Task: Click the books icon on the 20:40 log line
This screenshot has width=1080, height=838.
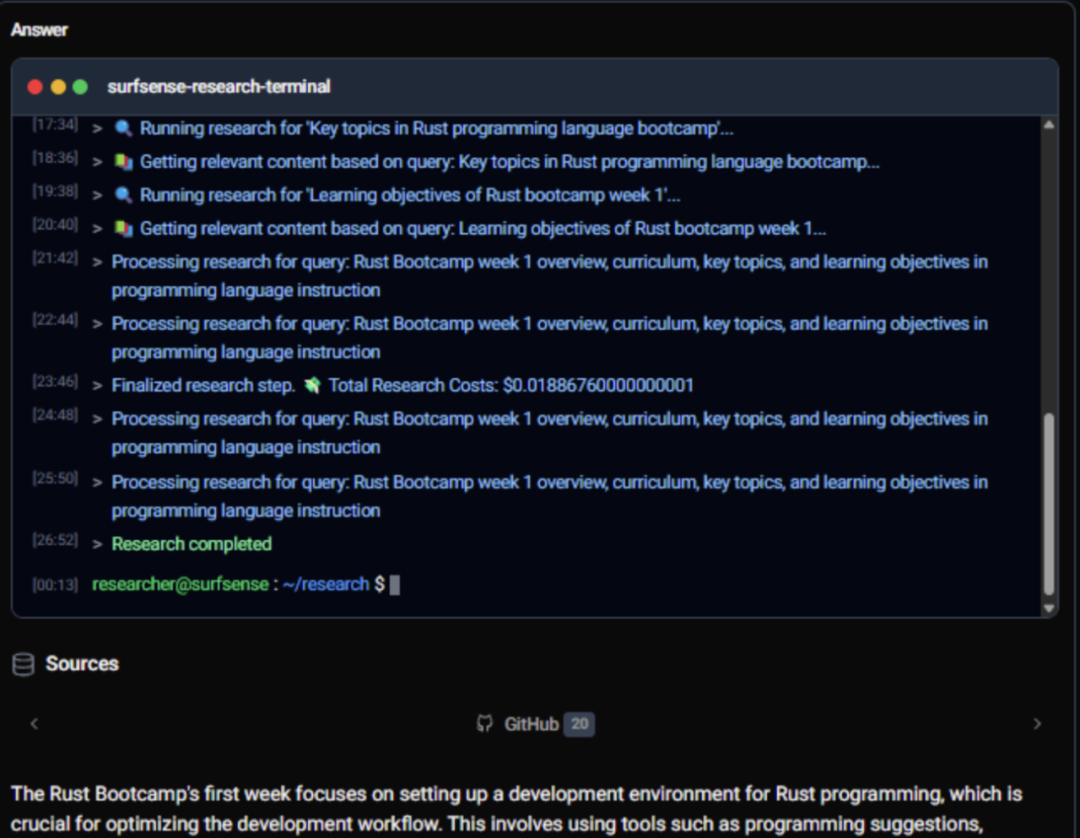Action: (123, 228)
